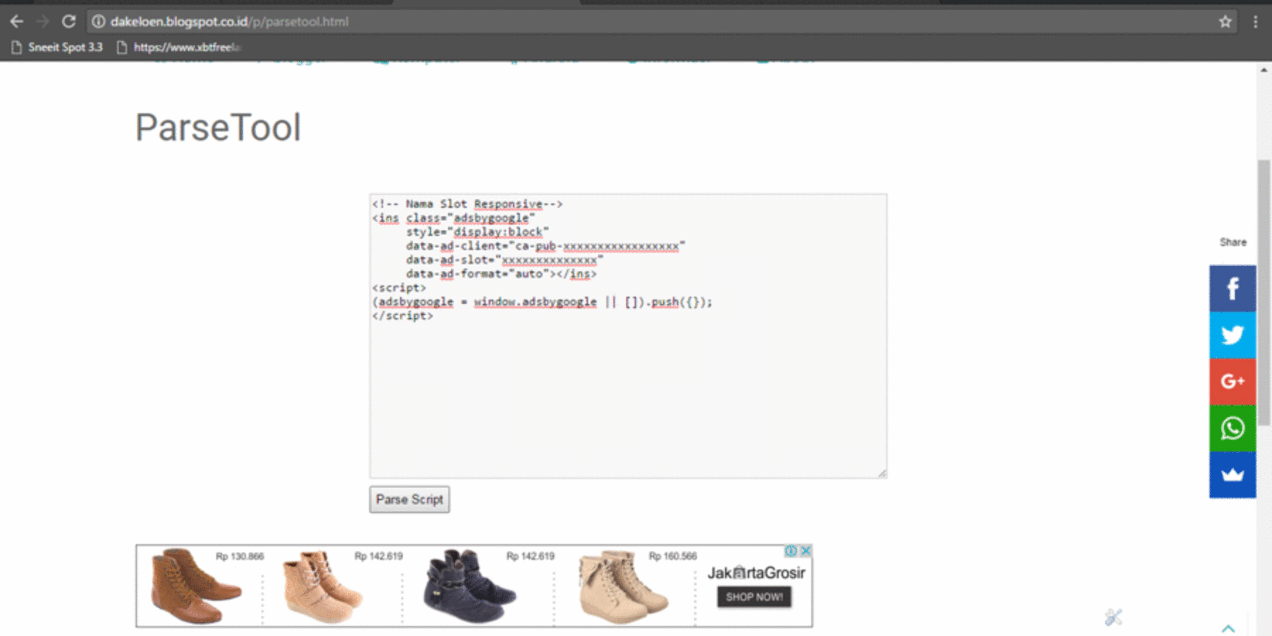
Task: Click the browser forward arrow
Action: coord(42,21)
